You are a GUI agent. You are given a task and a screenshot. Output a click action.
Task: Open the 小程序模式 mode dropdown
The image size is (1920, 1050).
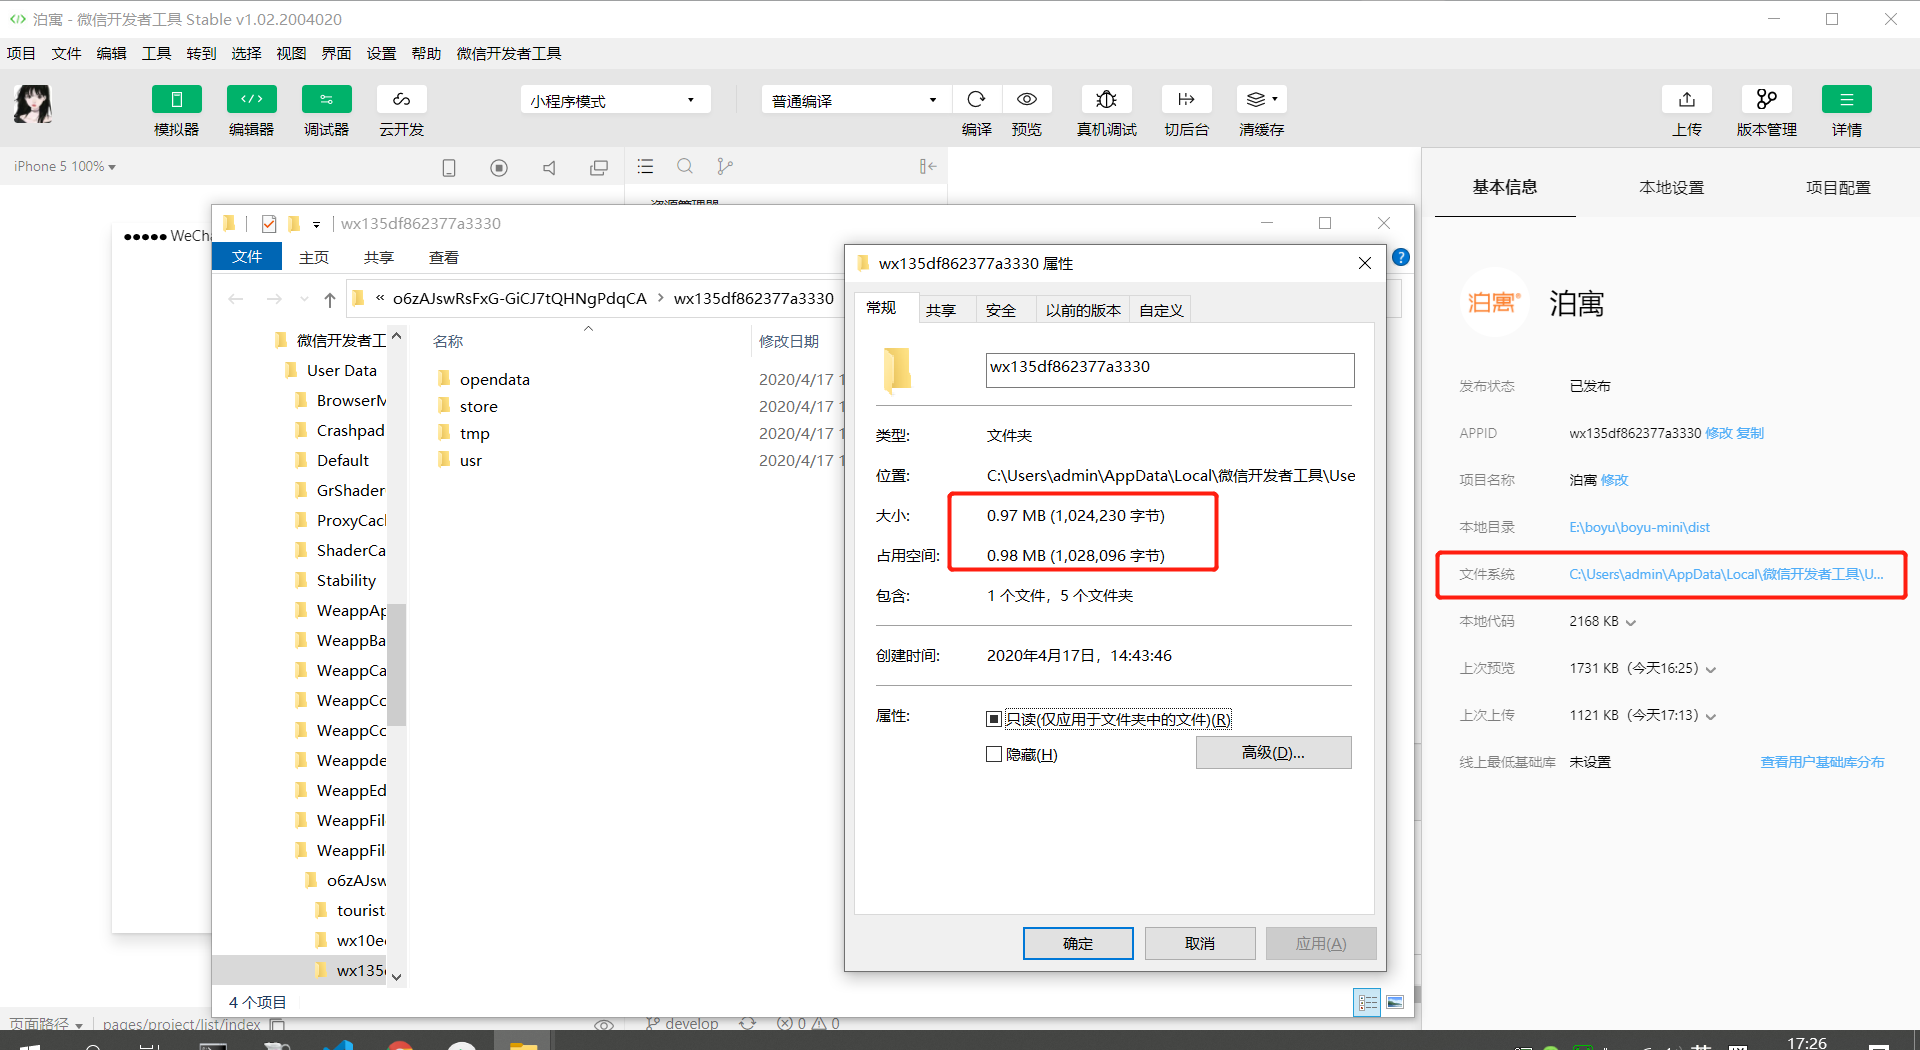(615, 100)
